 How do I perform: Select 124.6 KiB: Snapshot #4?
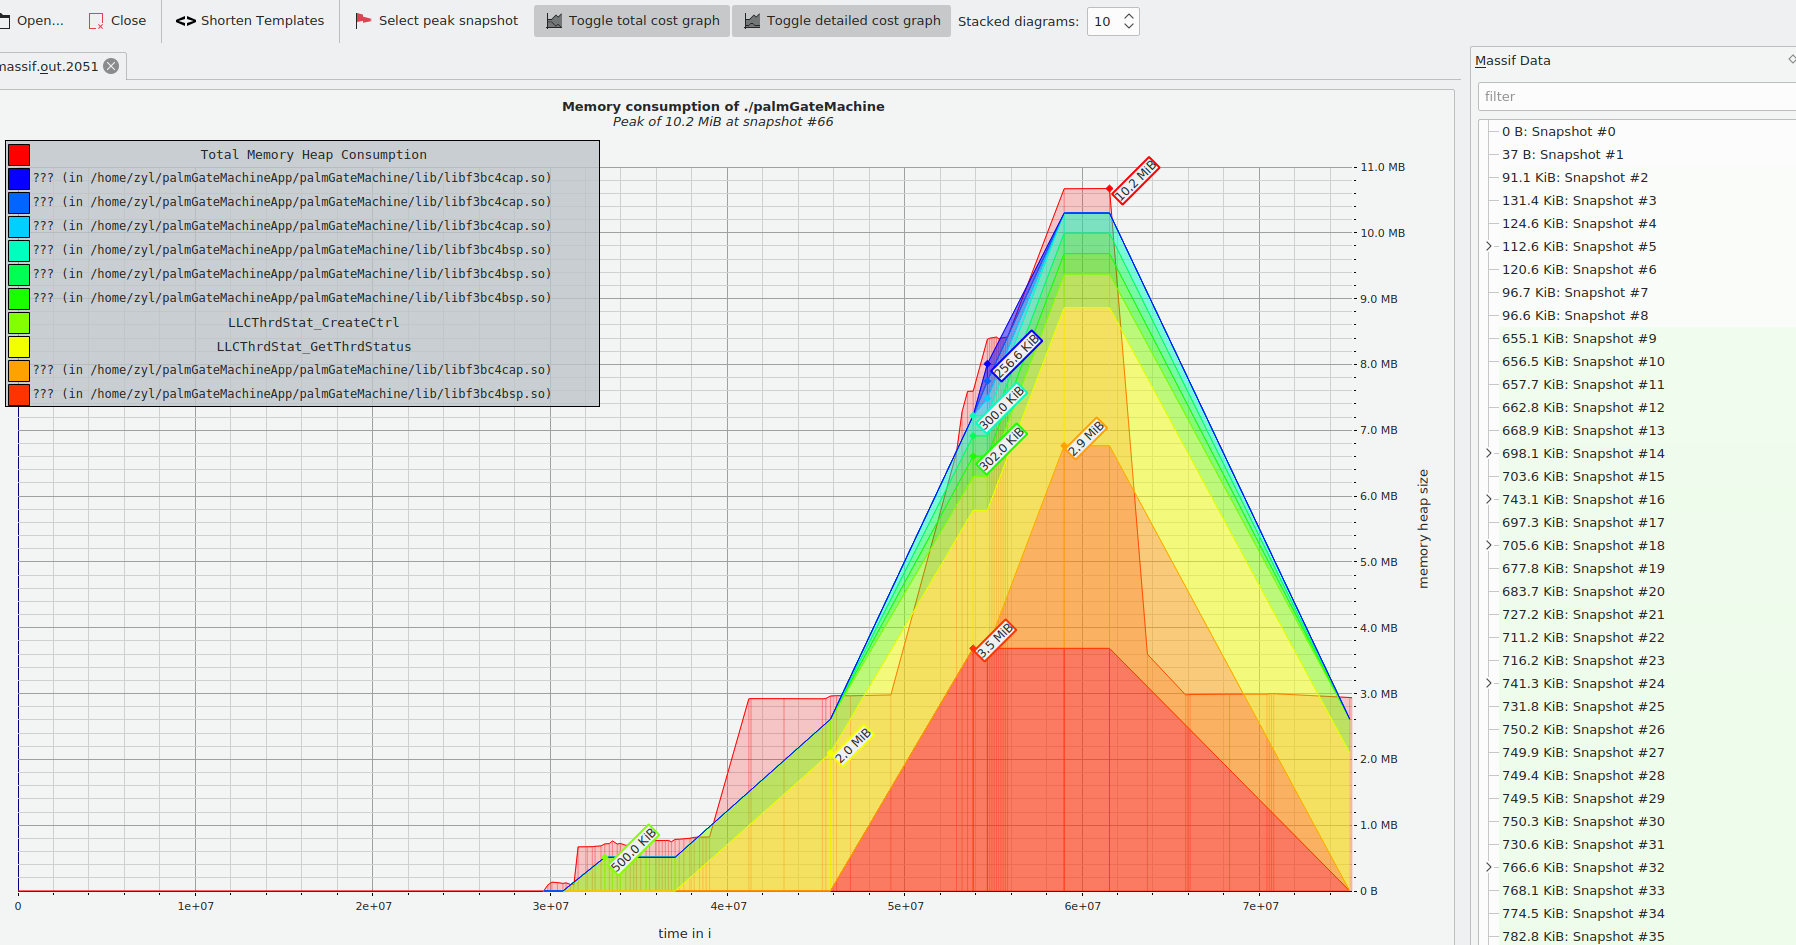coord(1578,224)
